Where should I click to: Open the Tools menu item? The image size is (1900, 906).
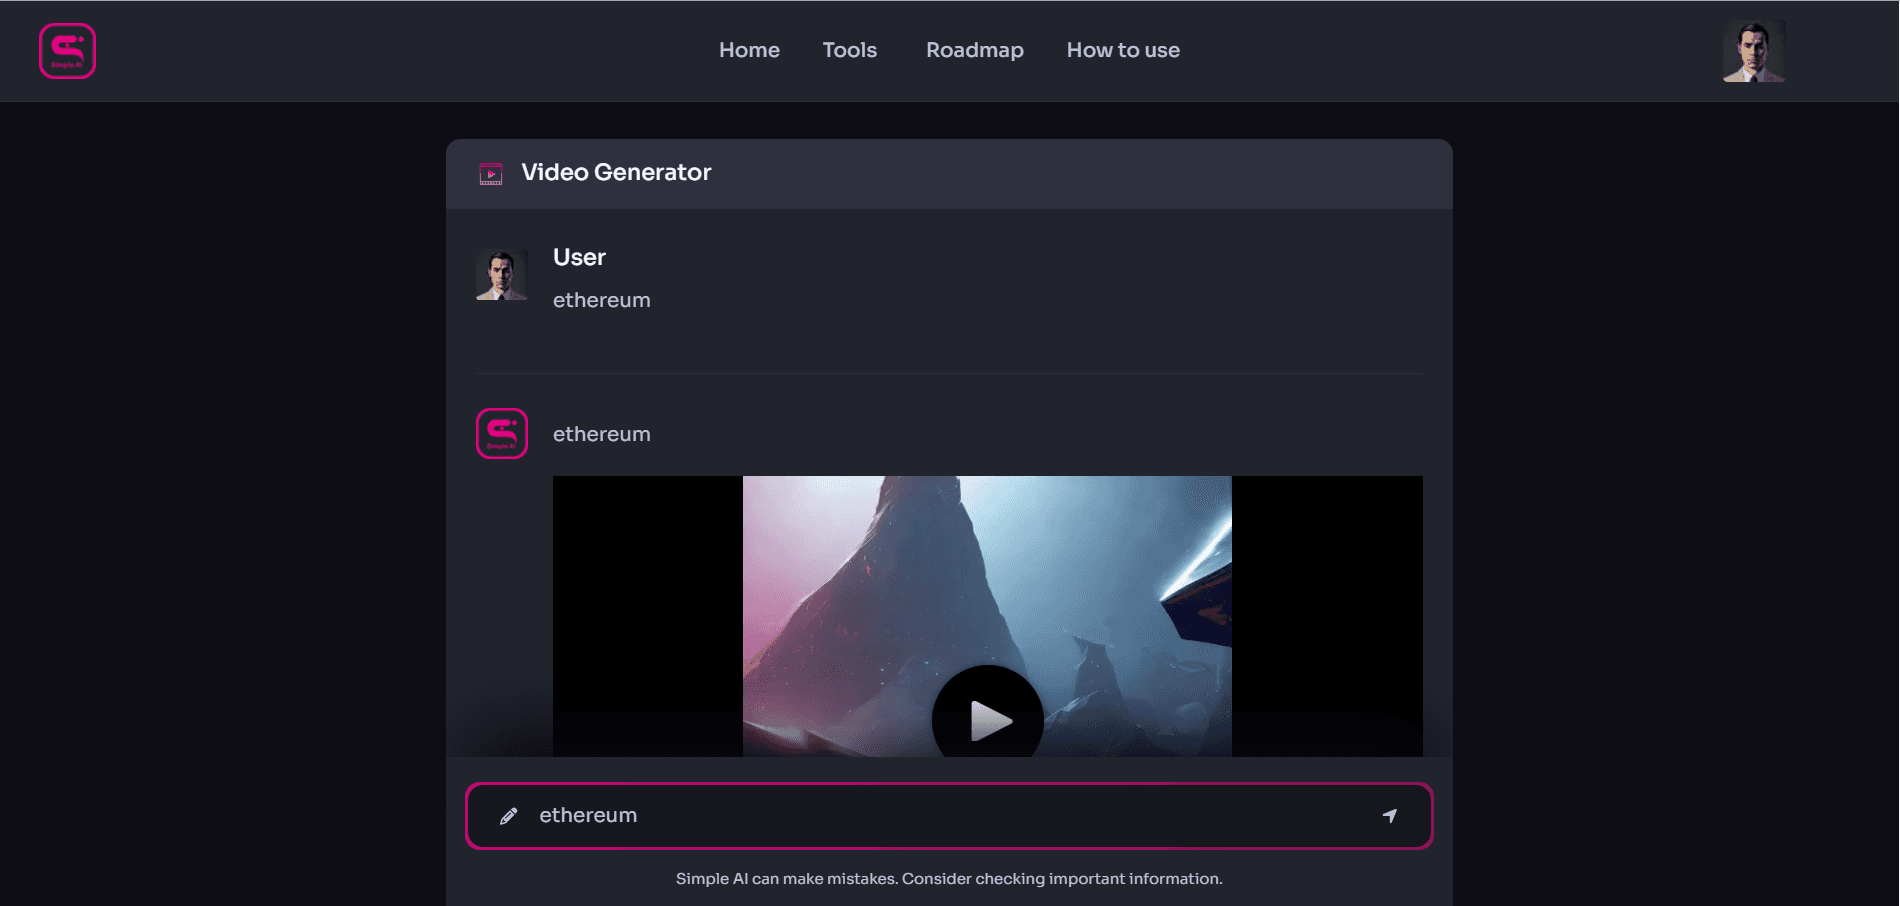pyautogui.click(x=848, y=50)
